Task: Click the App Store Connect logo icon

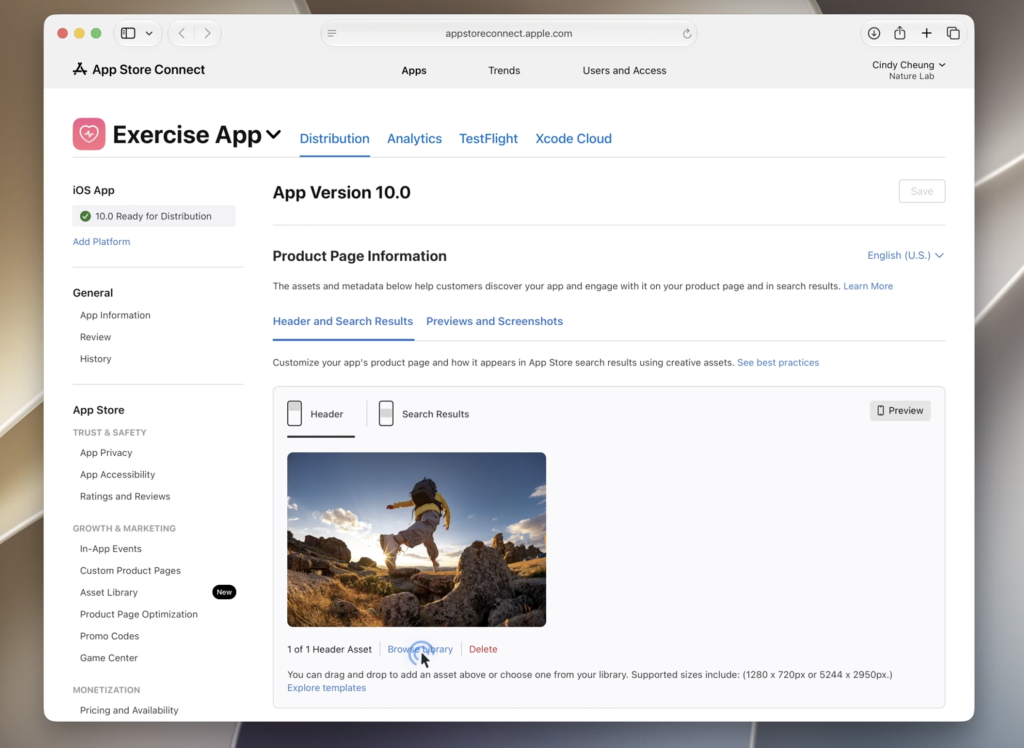Action: point(80,69)
